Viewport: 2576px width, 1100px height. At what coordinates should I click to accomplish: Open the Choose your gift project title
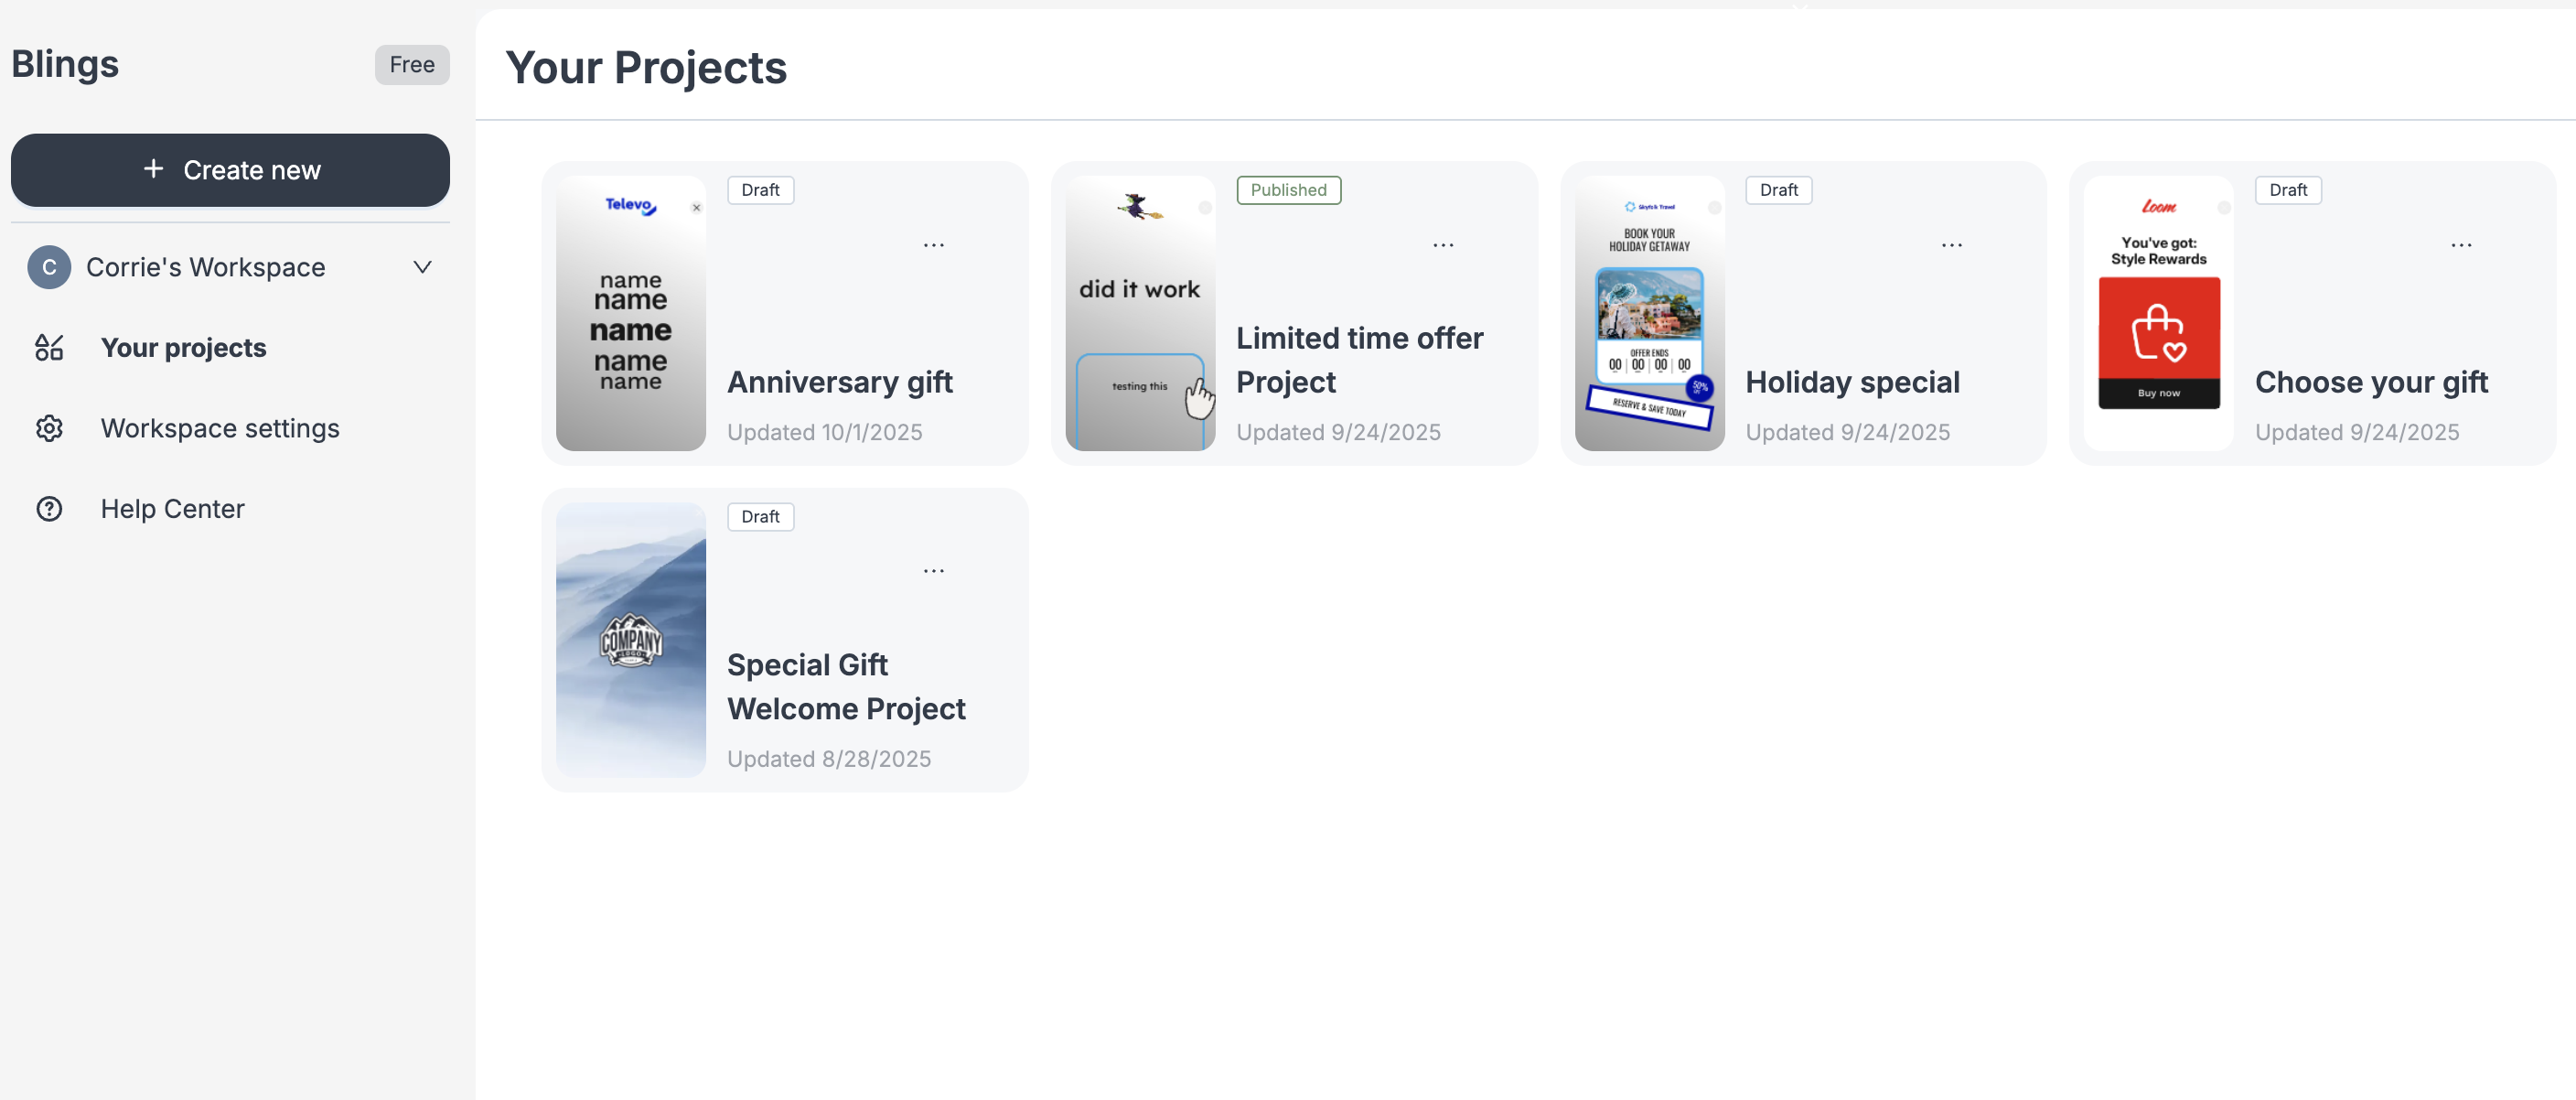[2370, 382]
